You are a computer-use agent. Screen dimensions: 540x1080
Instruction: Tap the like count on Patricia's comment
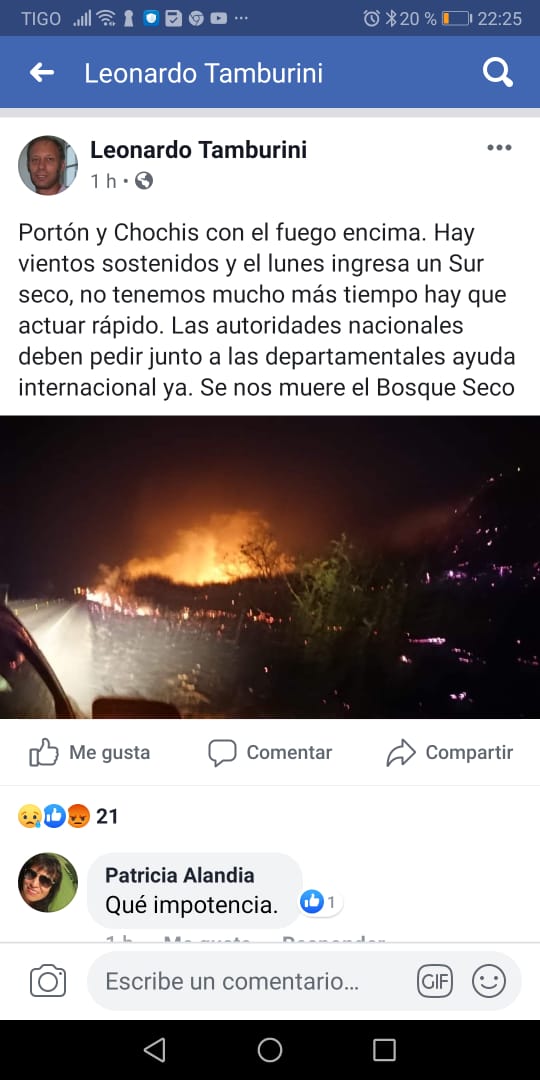[321, 902]
